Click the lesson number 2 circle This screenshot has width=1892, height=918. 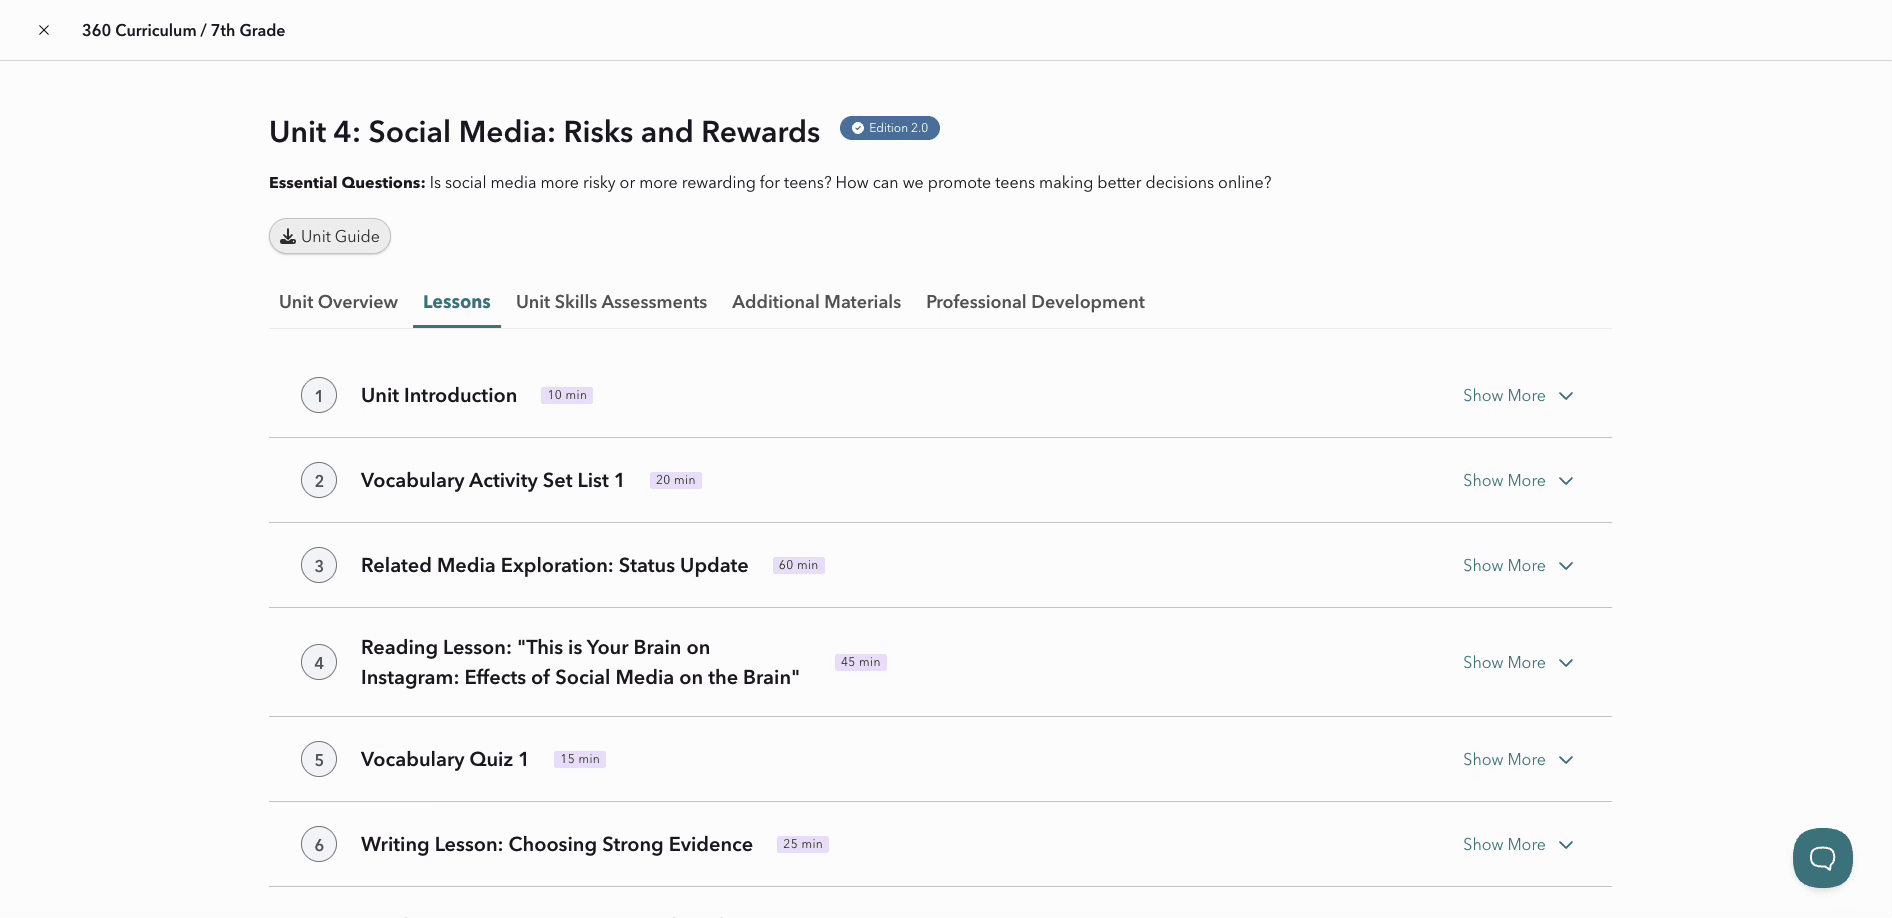(319, 481)
